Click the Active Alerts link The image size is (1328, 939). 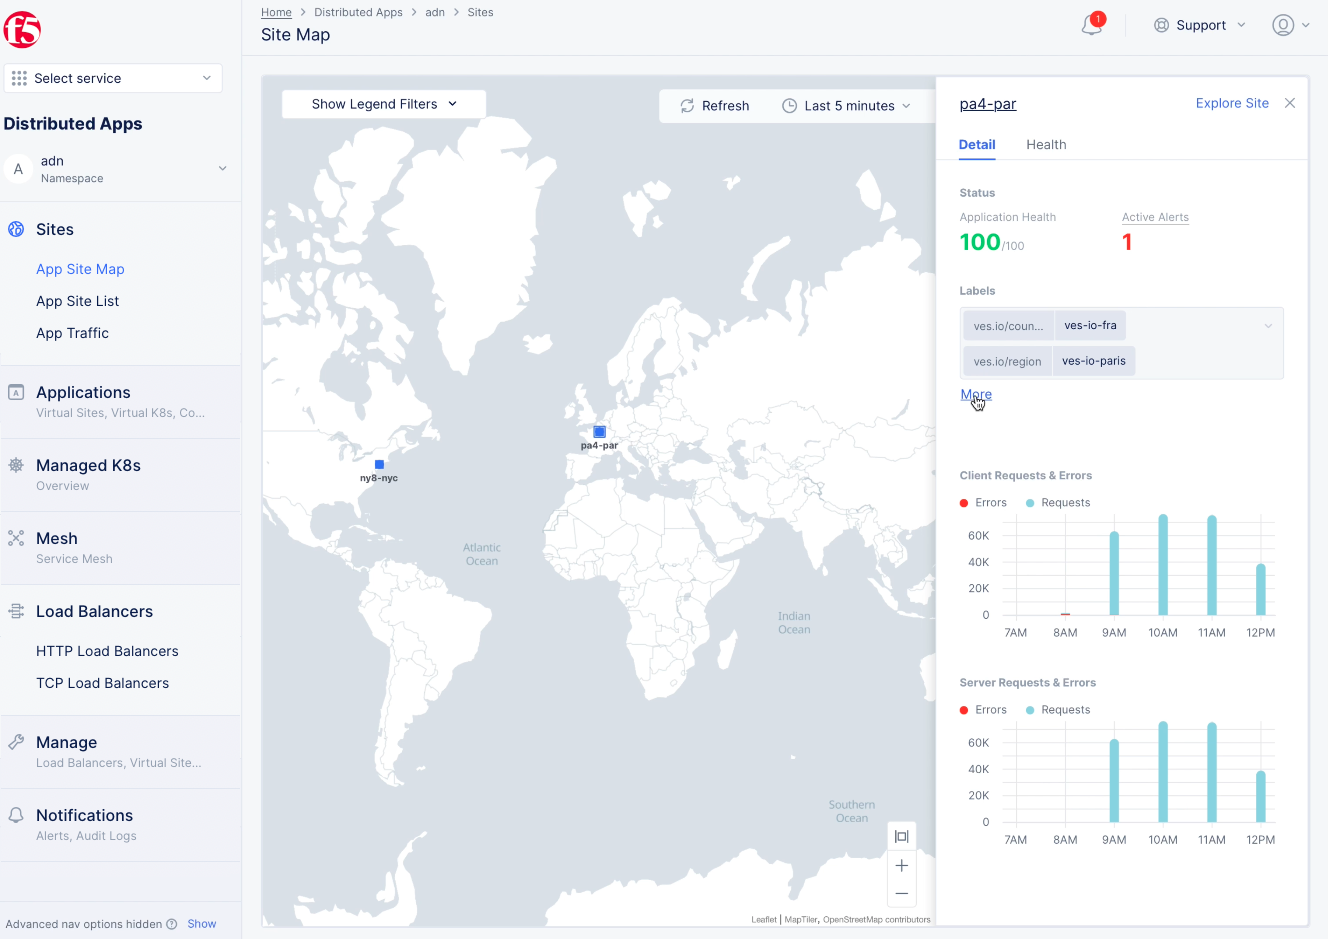point(1155,217)
